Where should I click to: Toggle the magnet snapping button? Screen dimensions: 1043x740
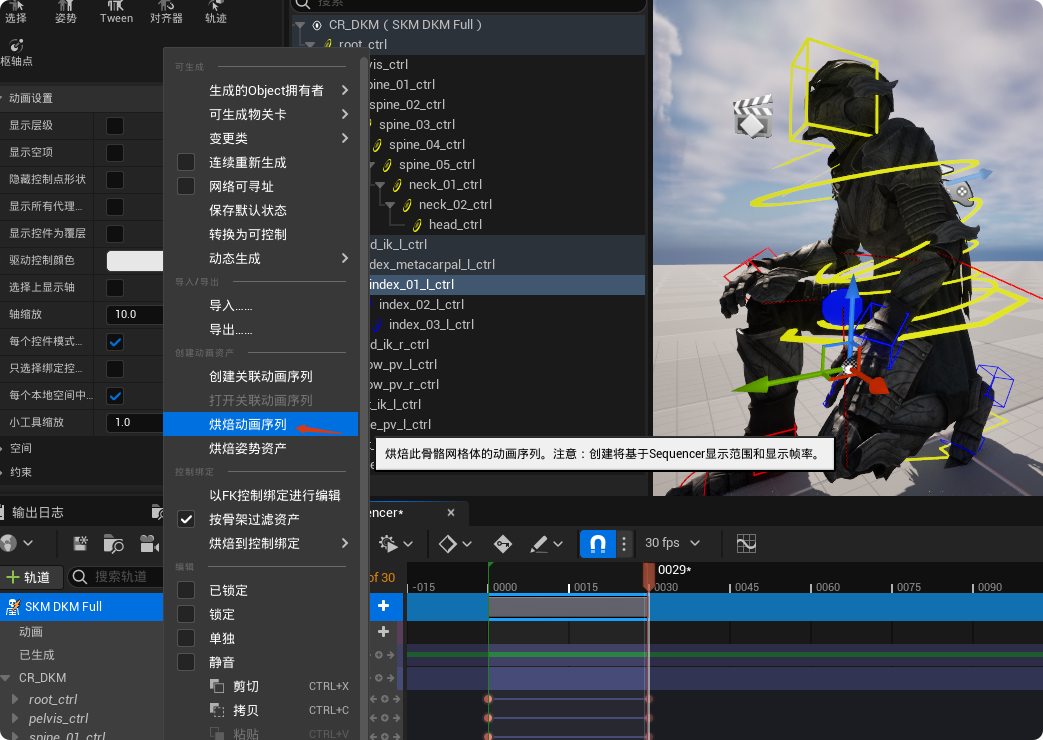(597, 544)
